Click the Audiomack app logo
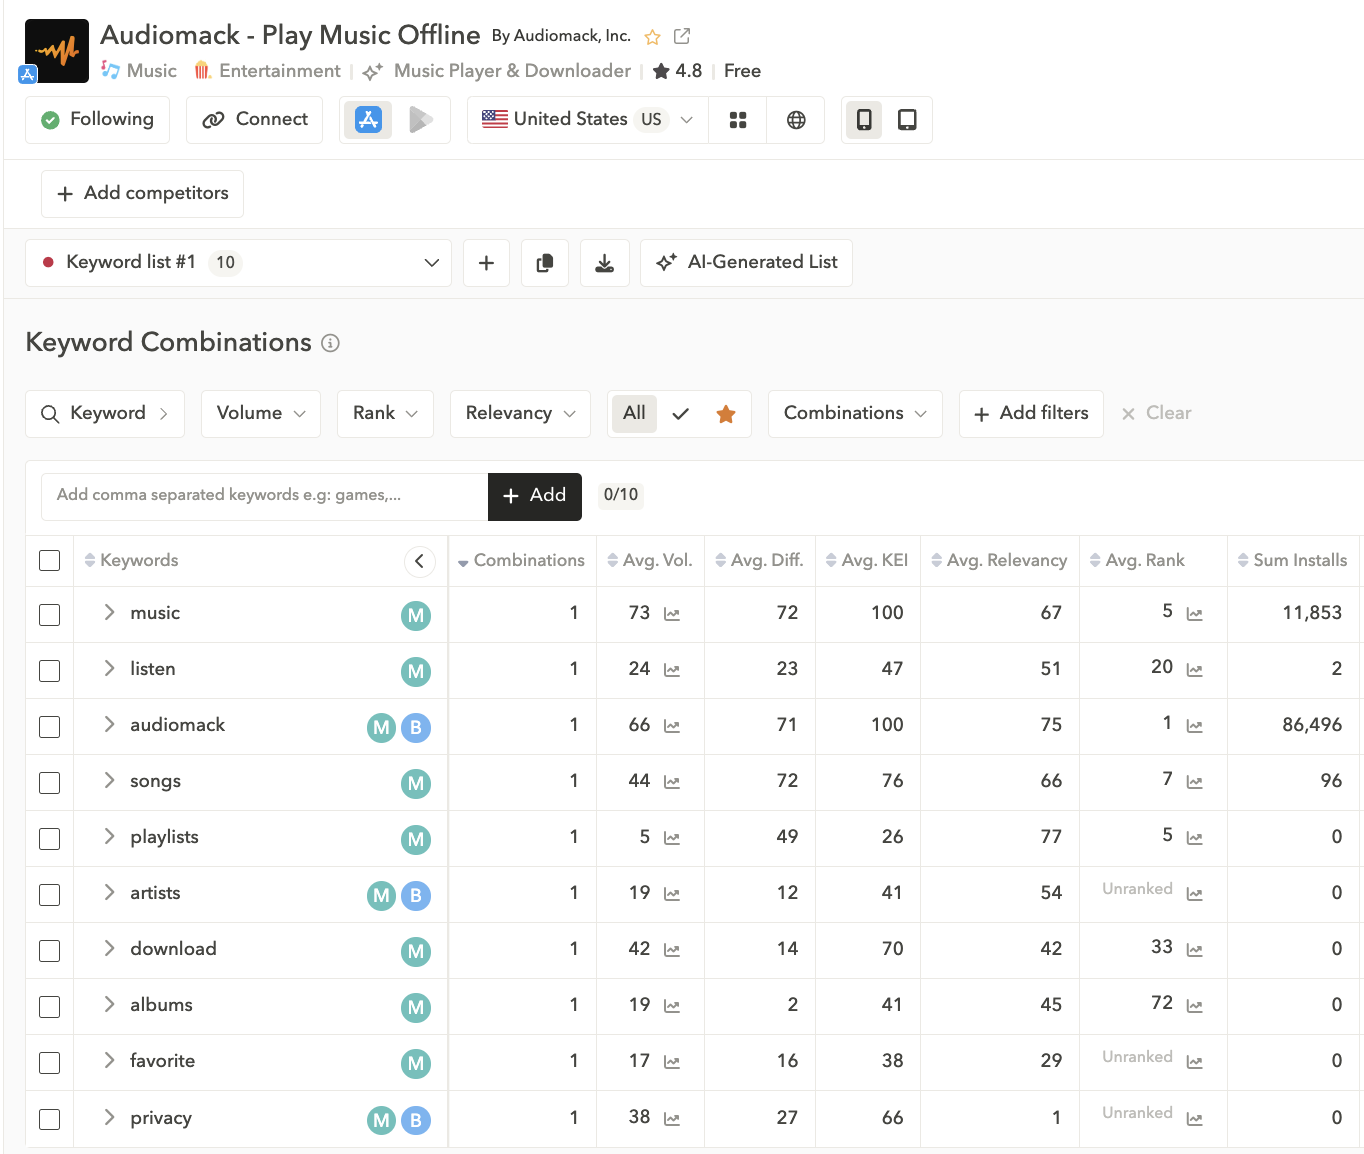This screenshot has width=1364, height=1154. (56, 50)
